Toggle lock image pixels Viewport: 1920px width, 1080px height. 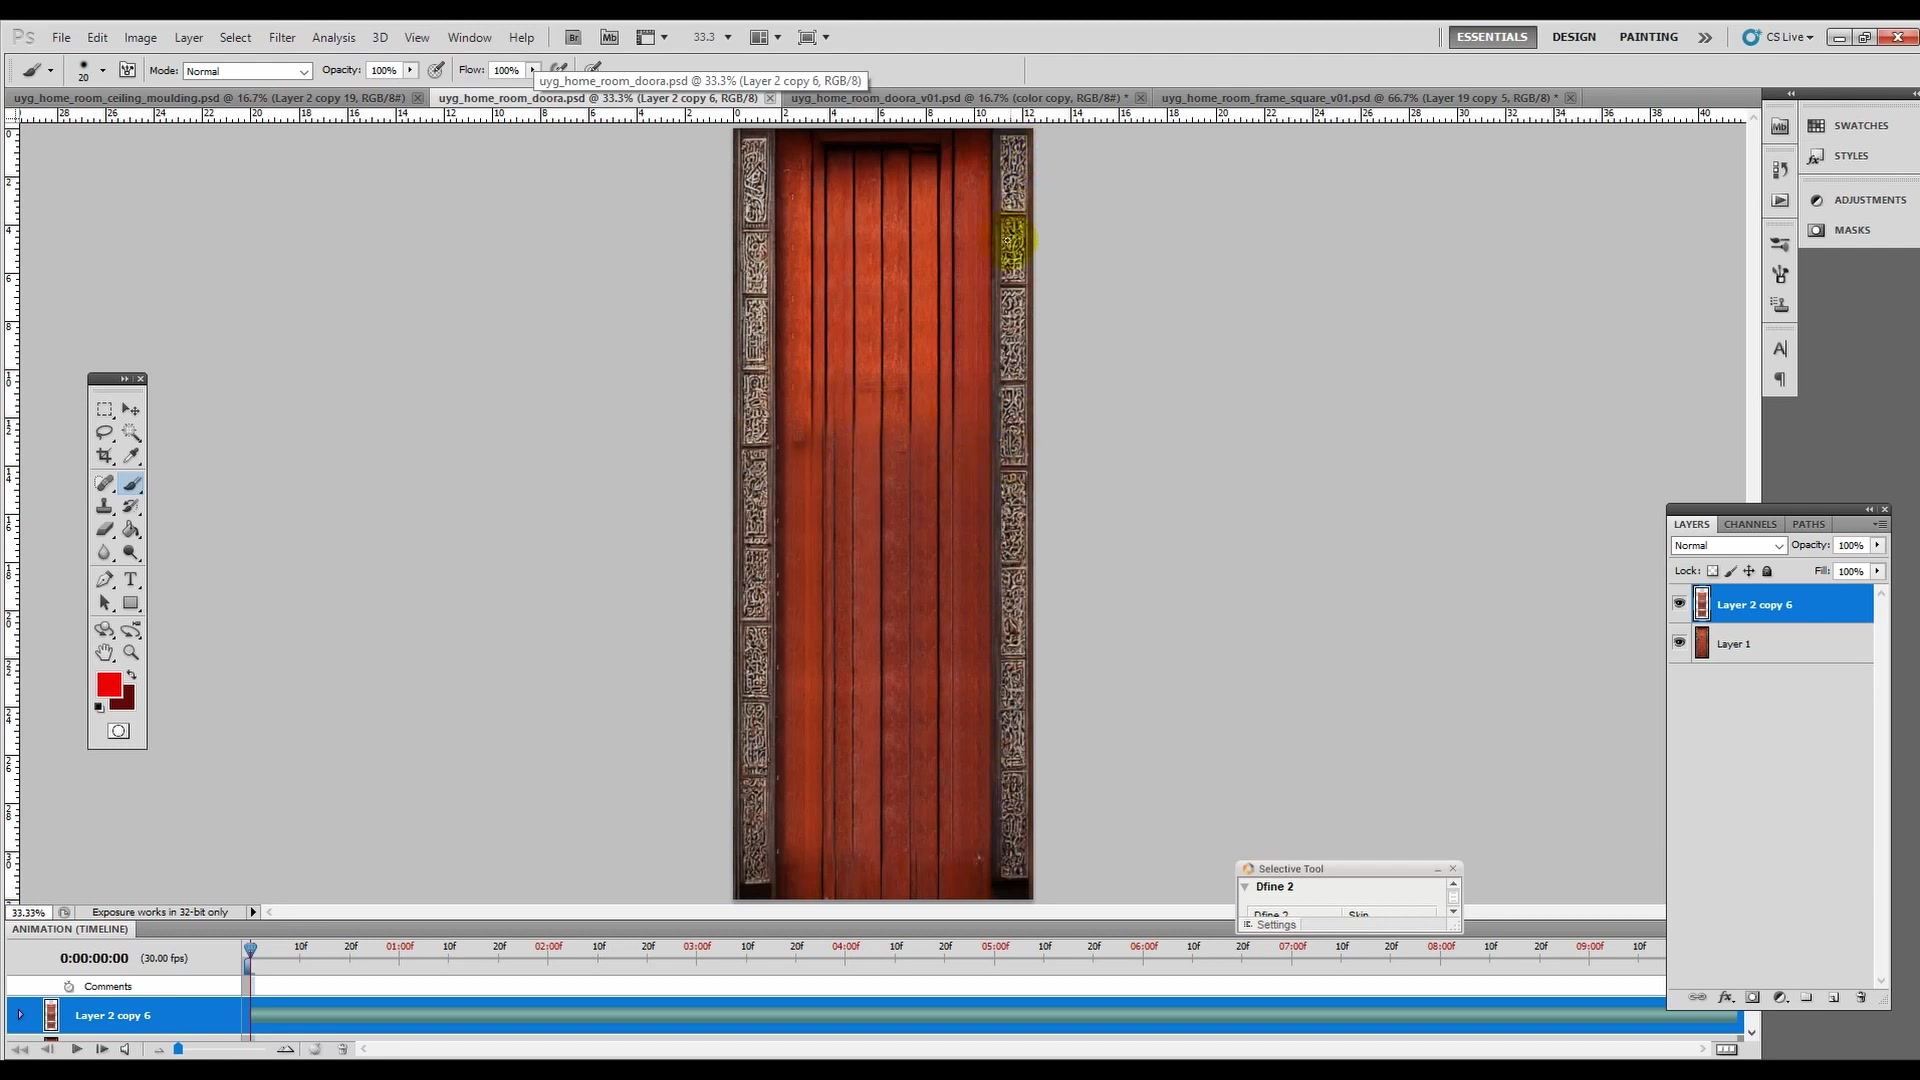(1731, 571)
